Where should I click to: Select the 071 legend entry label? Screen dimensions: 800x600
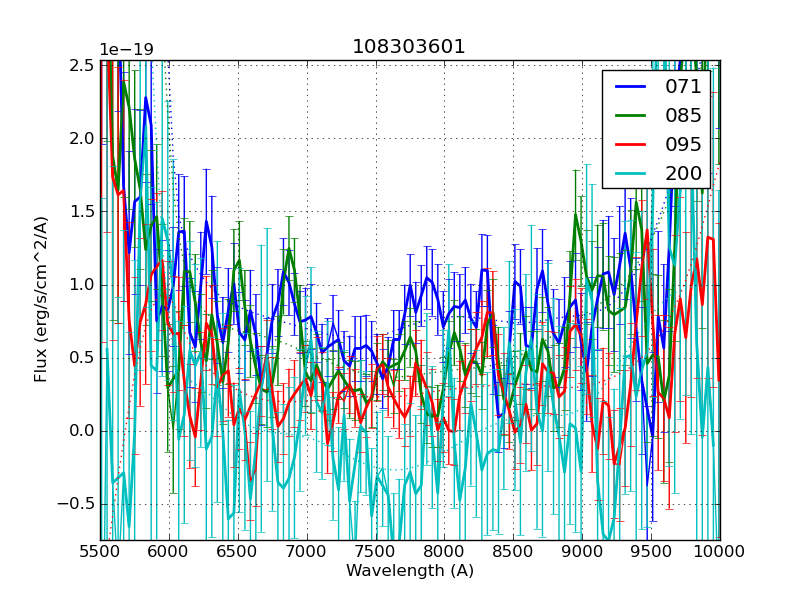point(683,86)
